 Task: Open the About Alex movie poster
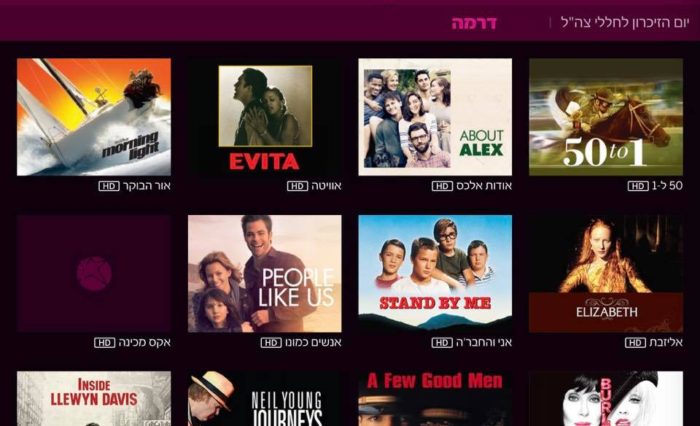click(x=435, y=117)
